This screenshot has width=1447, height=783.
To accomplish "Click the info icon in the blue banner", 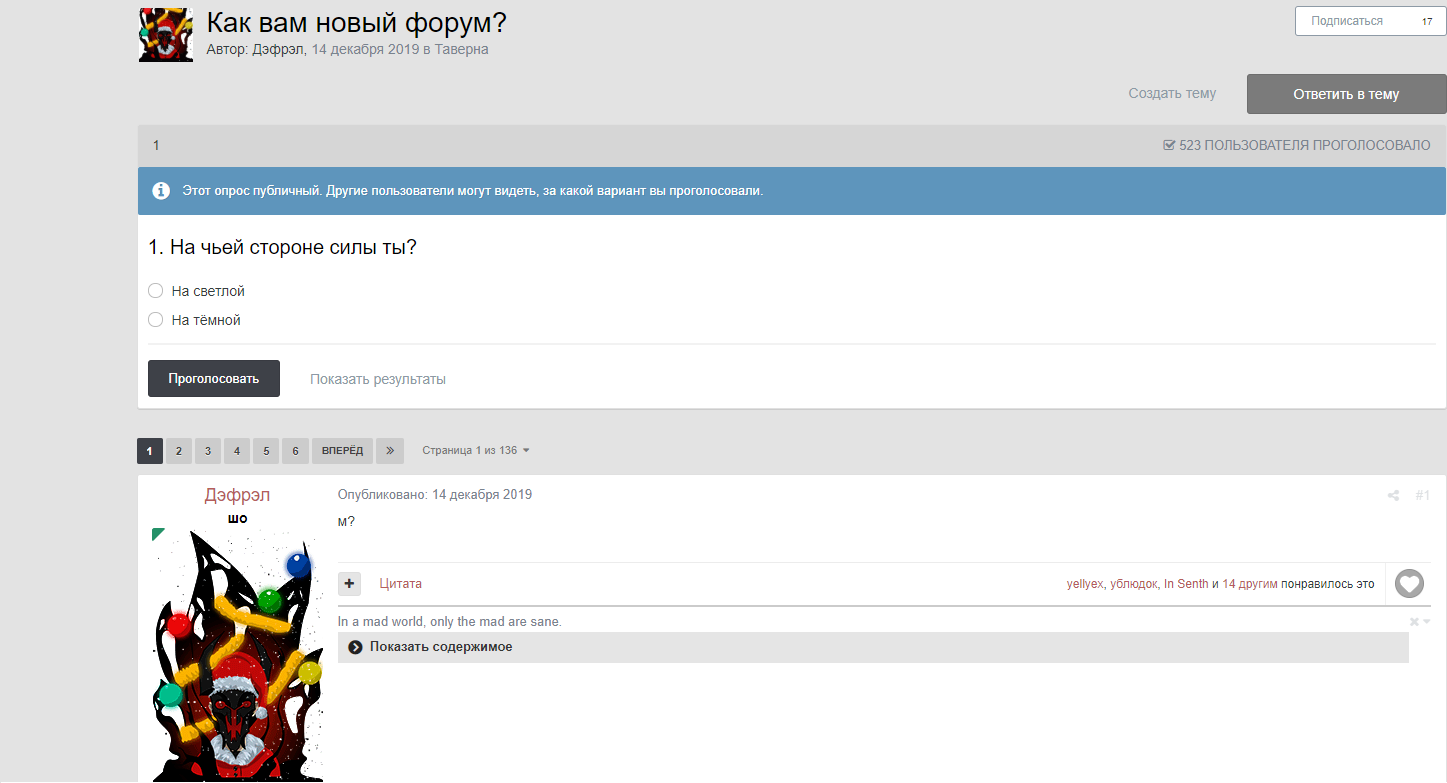I will [x=161, y=191].
